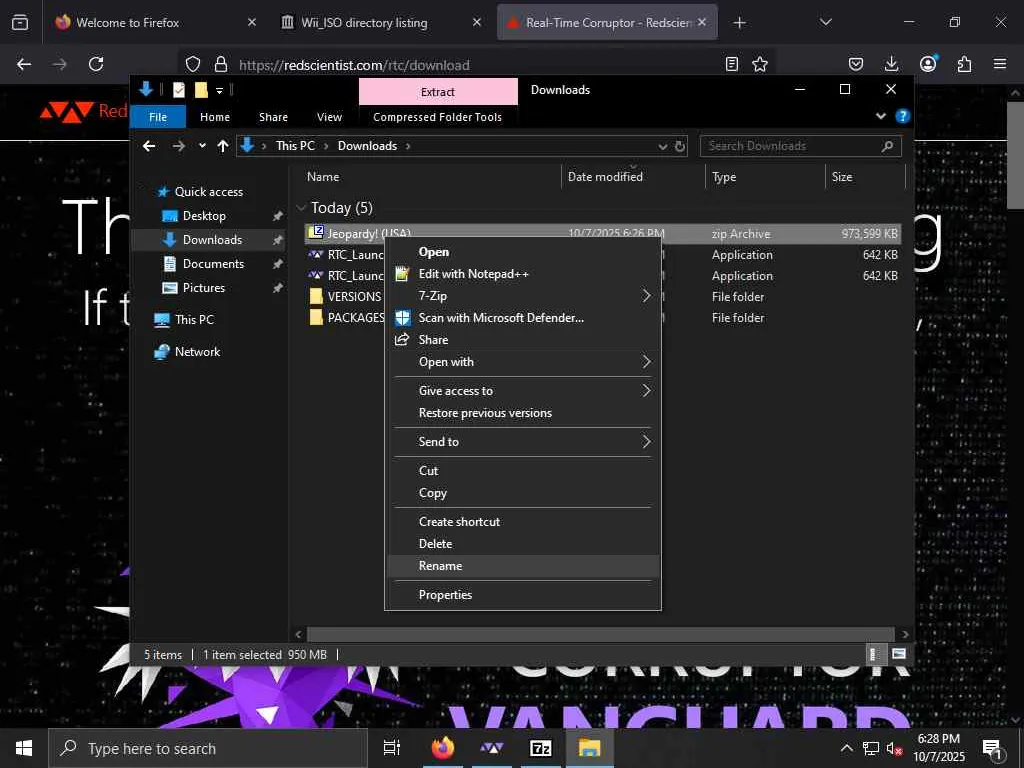This screenshot has width=1024, height=768.
Task: Go up one folder level
Action: [x=223, y=146]
